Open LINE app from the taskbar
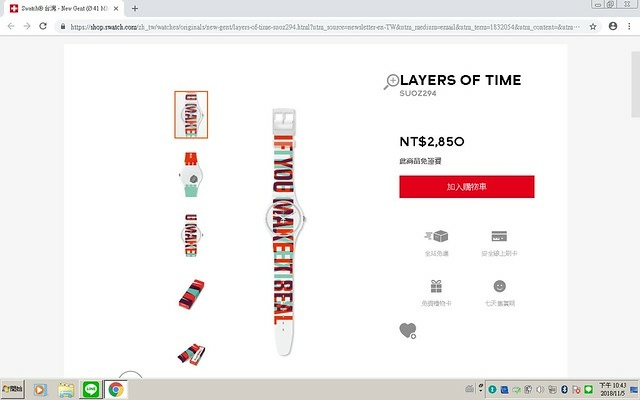 pyautogui.click(x=91, y=389)
